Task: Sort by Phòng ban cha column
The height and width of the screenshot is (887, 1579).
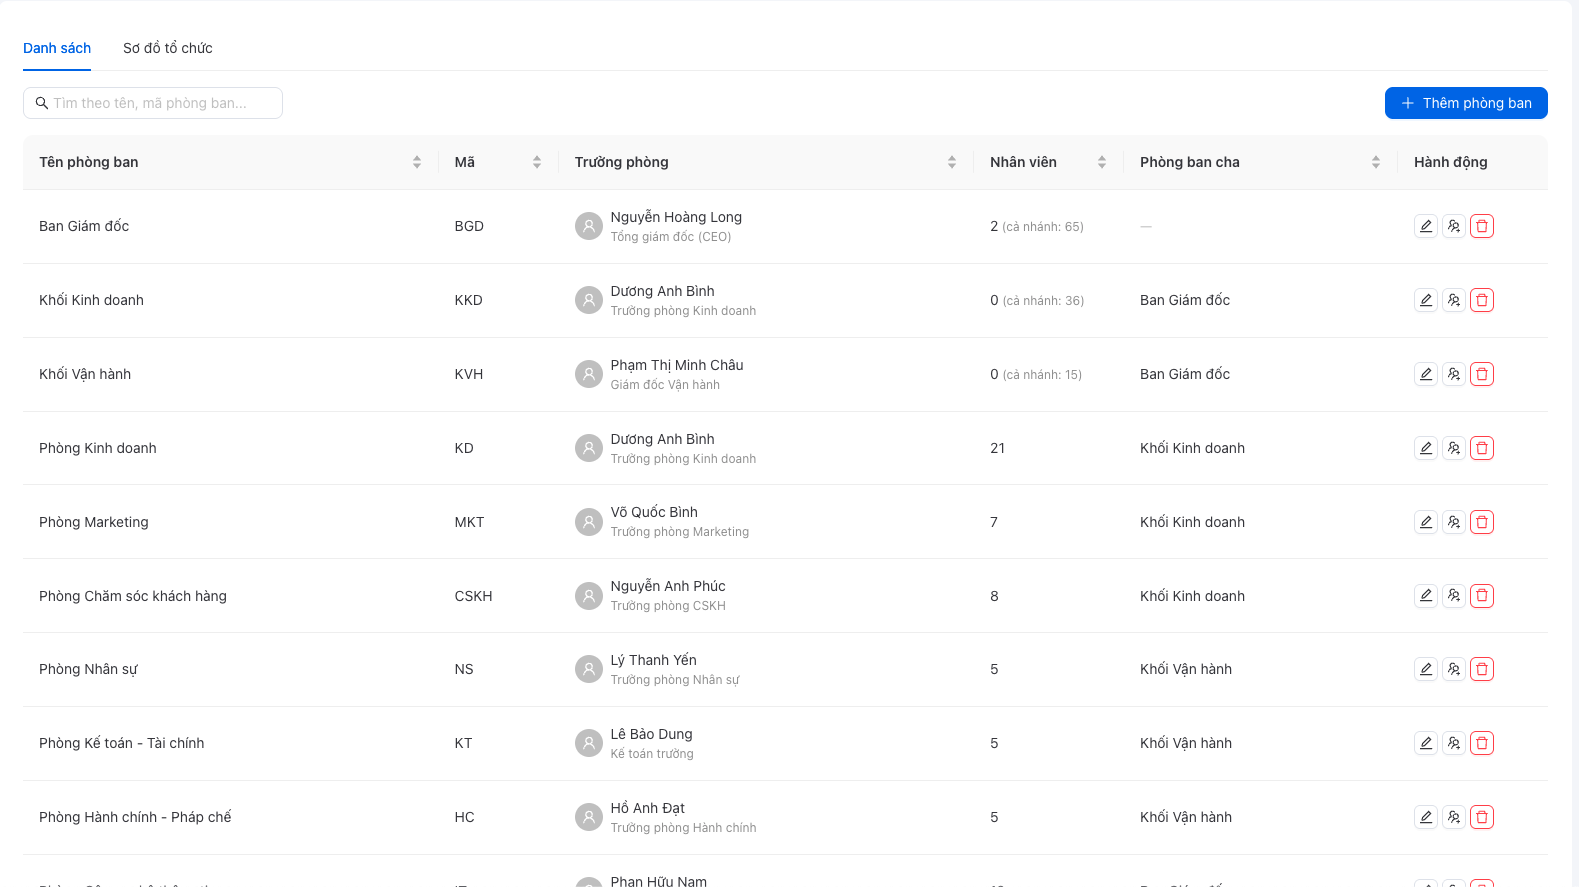Action: coord(1376,162)
